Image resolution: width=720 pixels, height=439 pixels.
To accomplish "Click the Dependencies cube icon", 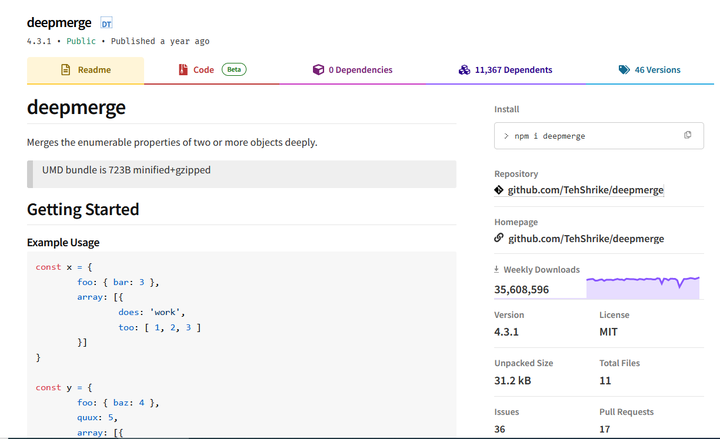I will [x=318, y=70].
